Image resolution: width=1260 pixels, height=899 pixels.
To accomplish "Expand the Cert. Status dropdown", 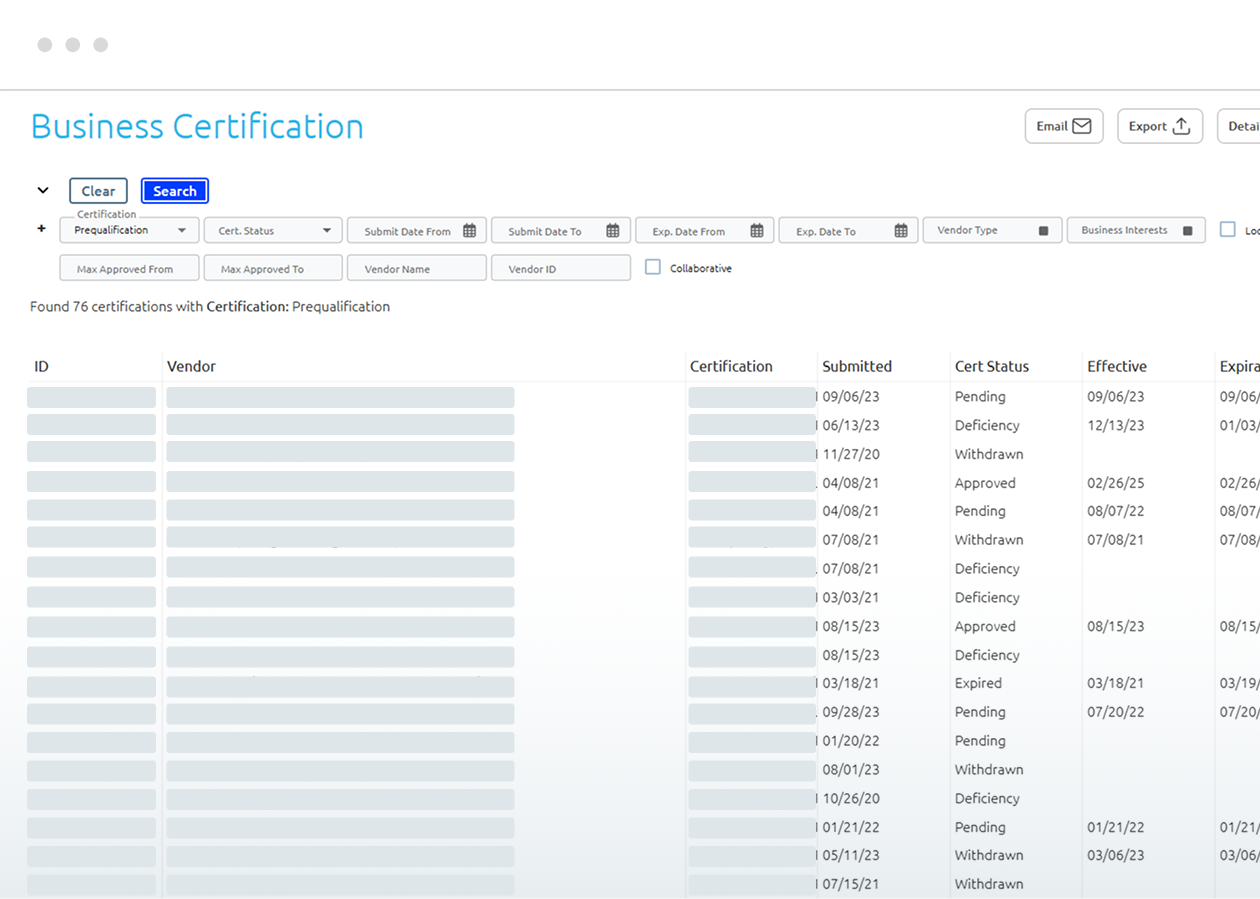I will pos(273,231).
